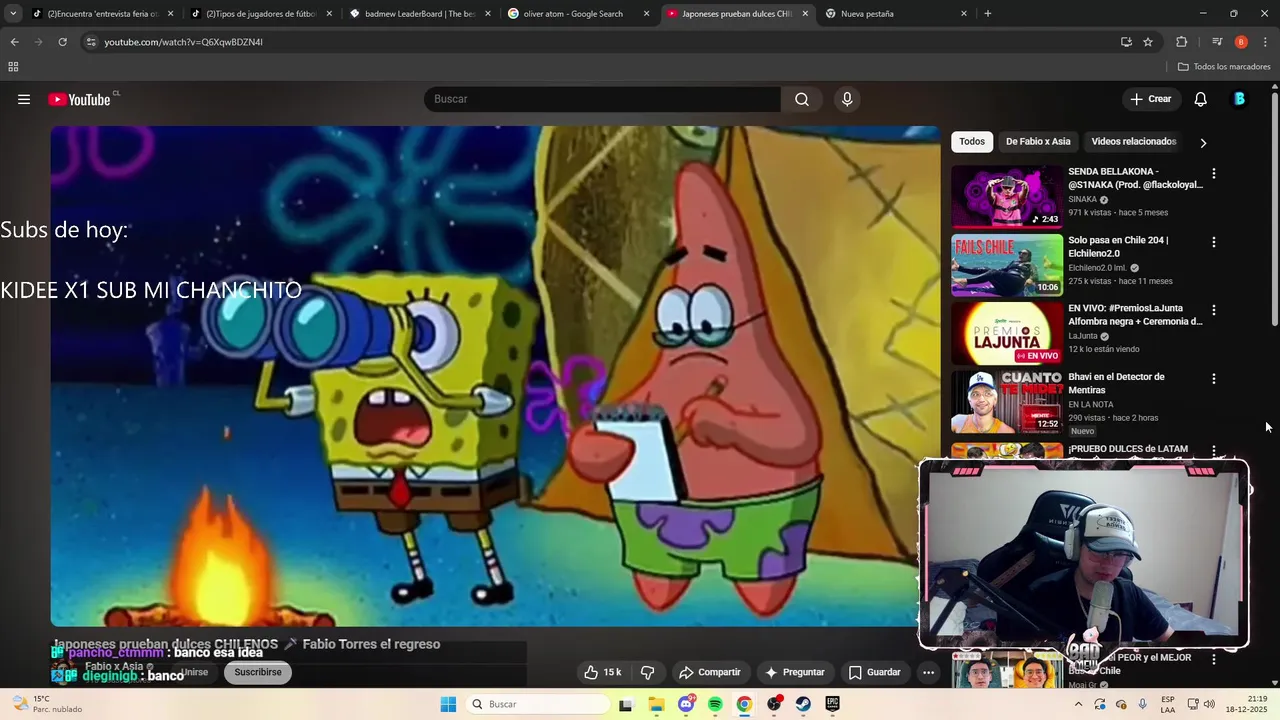Open weather widget 15°C Parc. nublado
The height and width of the screenshot is (720, 1280).
point(48,704)
